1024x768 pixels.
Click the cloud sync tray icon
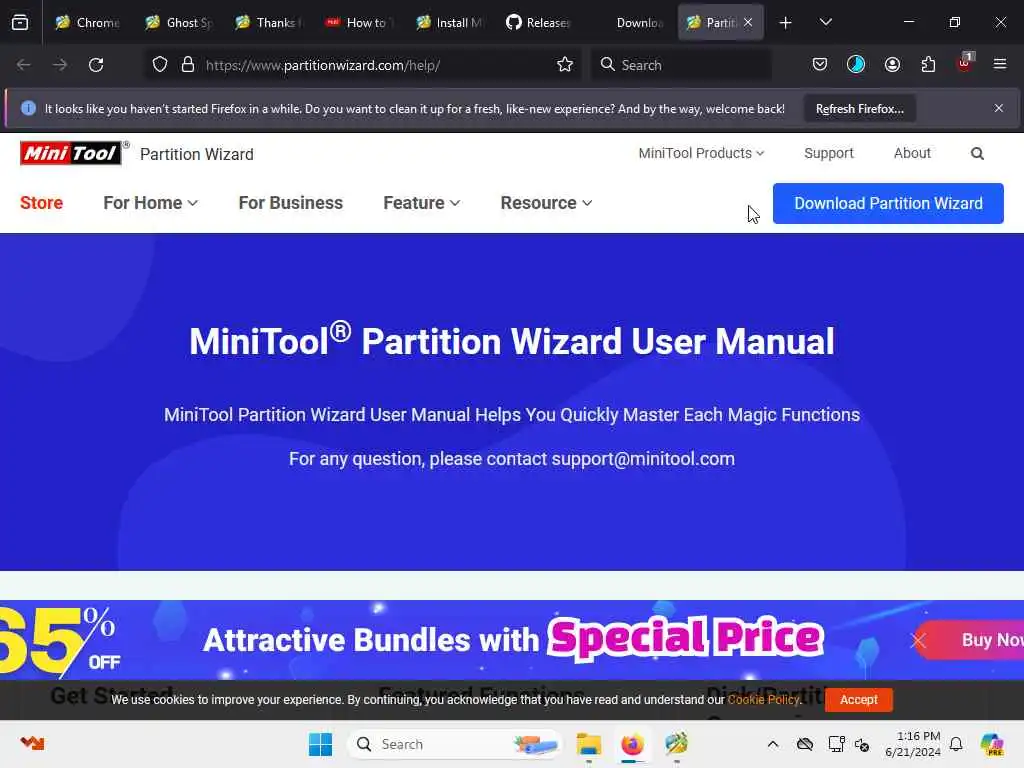point(805,744)
